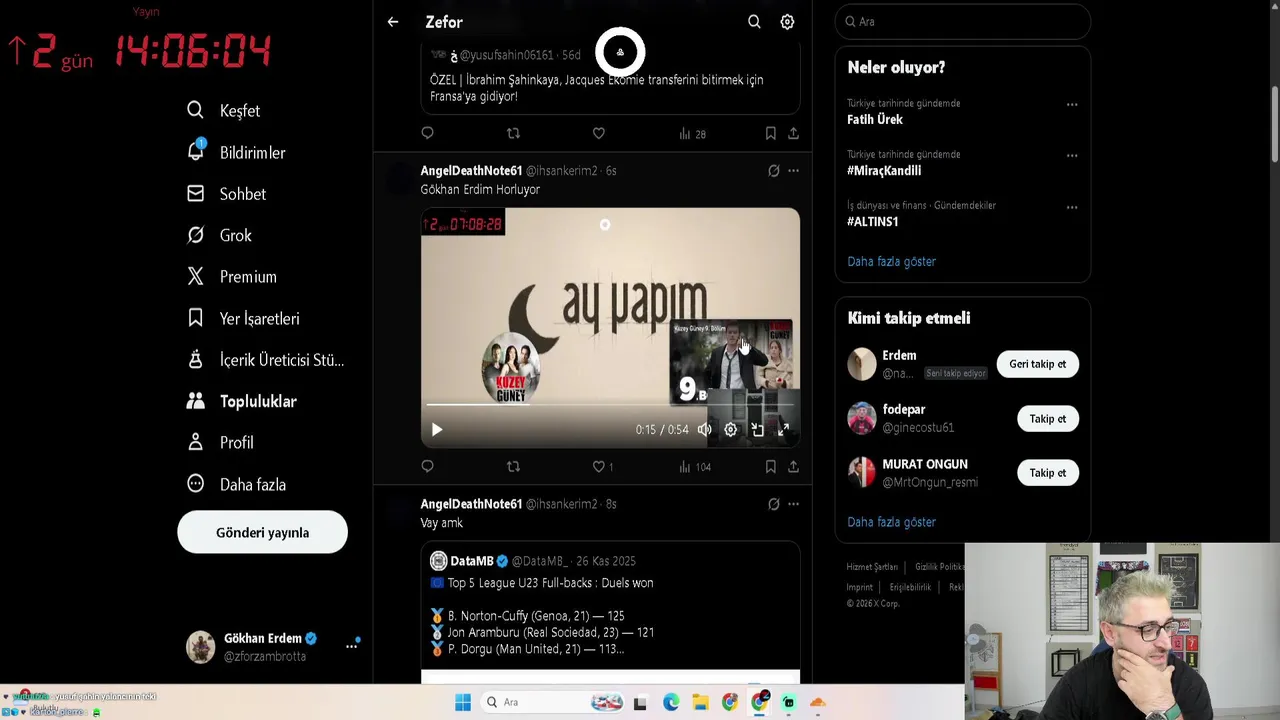Open #MiraçKandili trending topic
The width and height of the screenshot is (1280, 720).
coord(884,170)
